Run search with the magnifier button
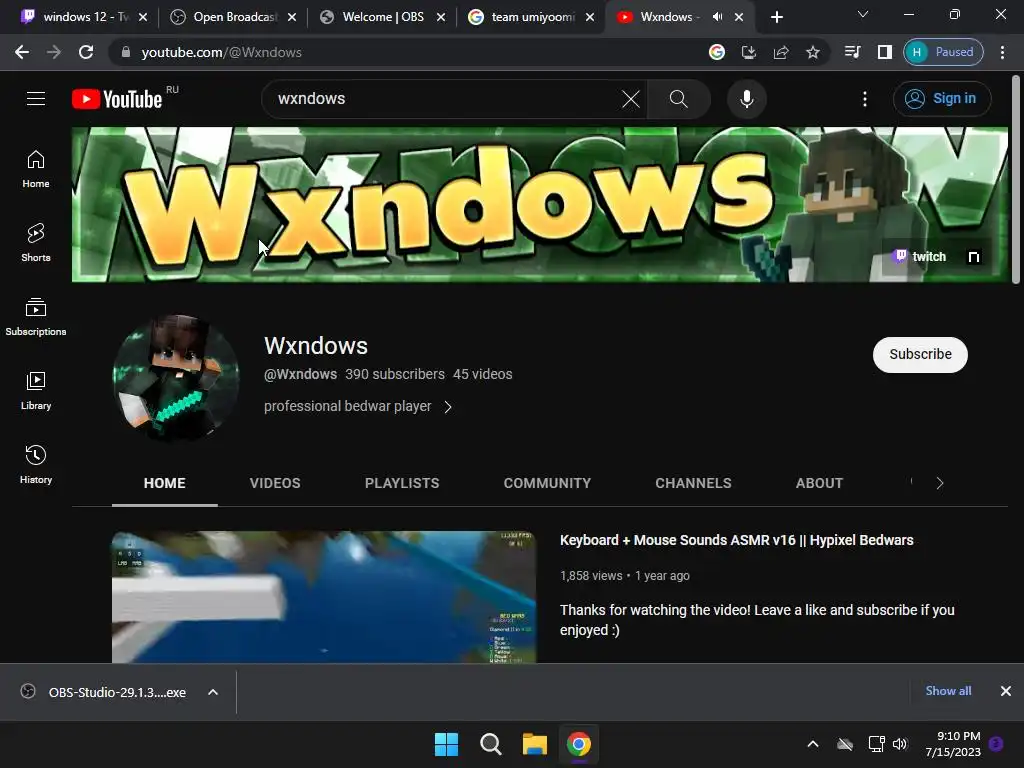This screenshot has height=768, width=1024. point(679,99)
